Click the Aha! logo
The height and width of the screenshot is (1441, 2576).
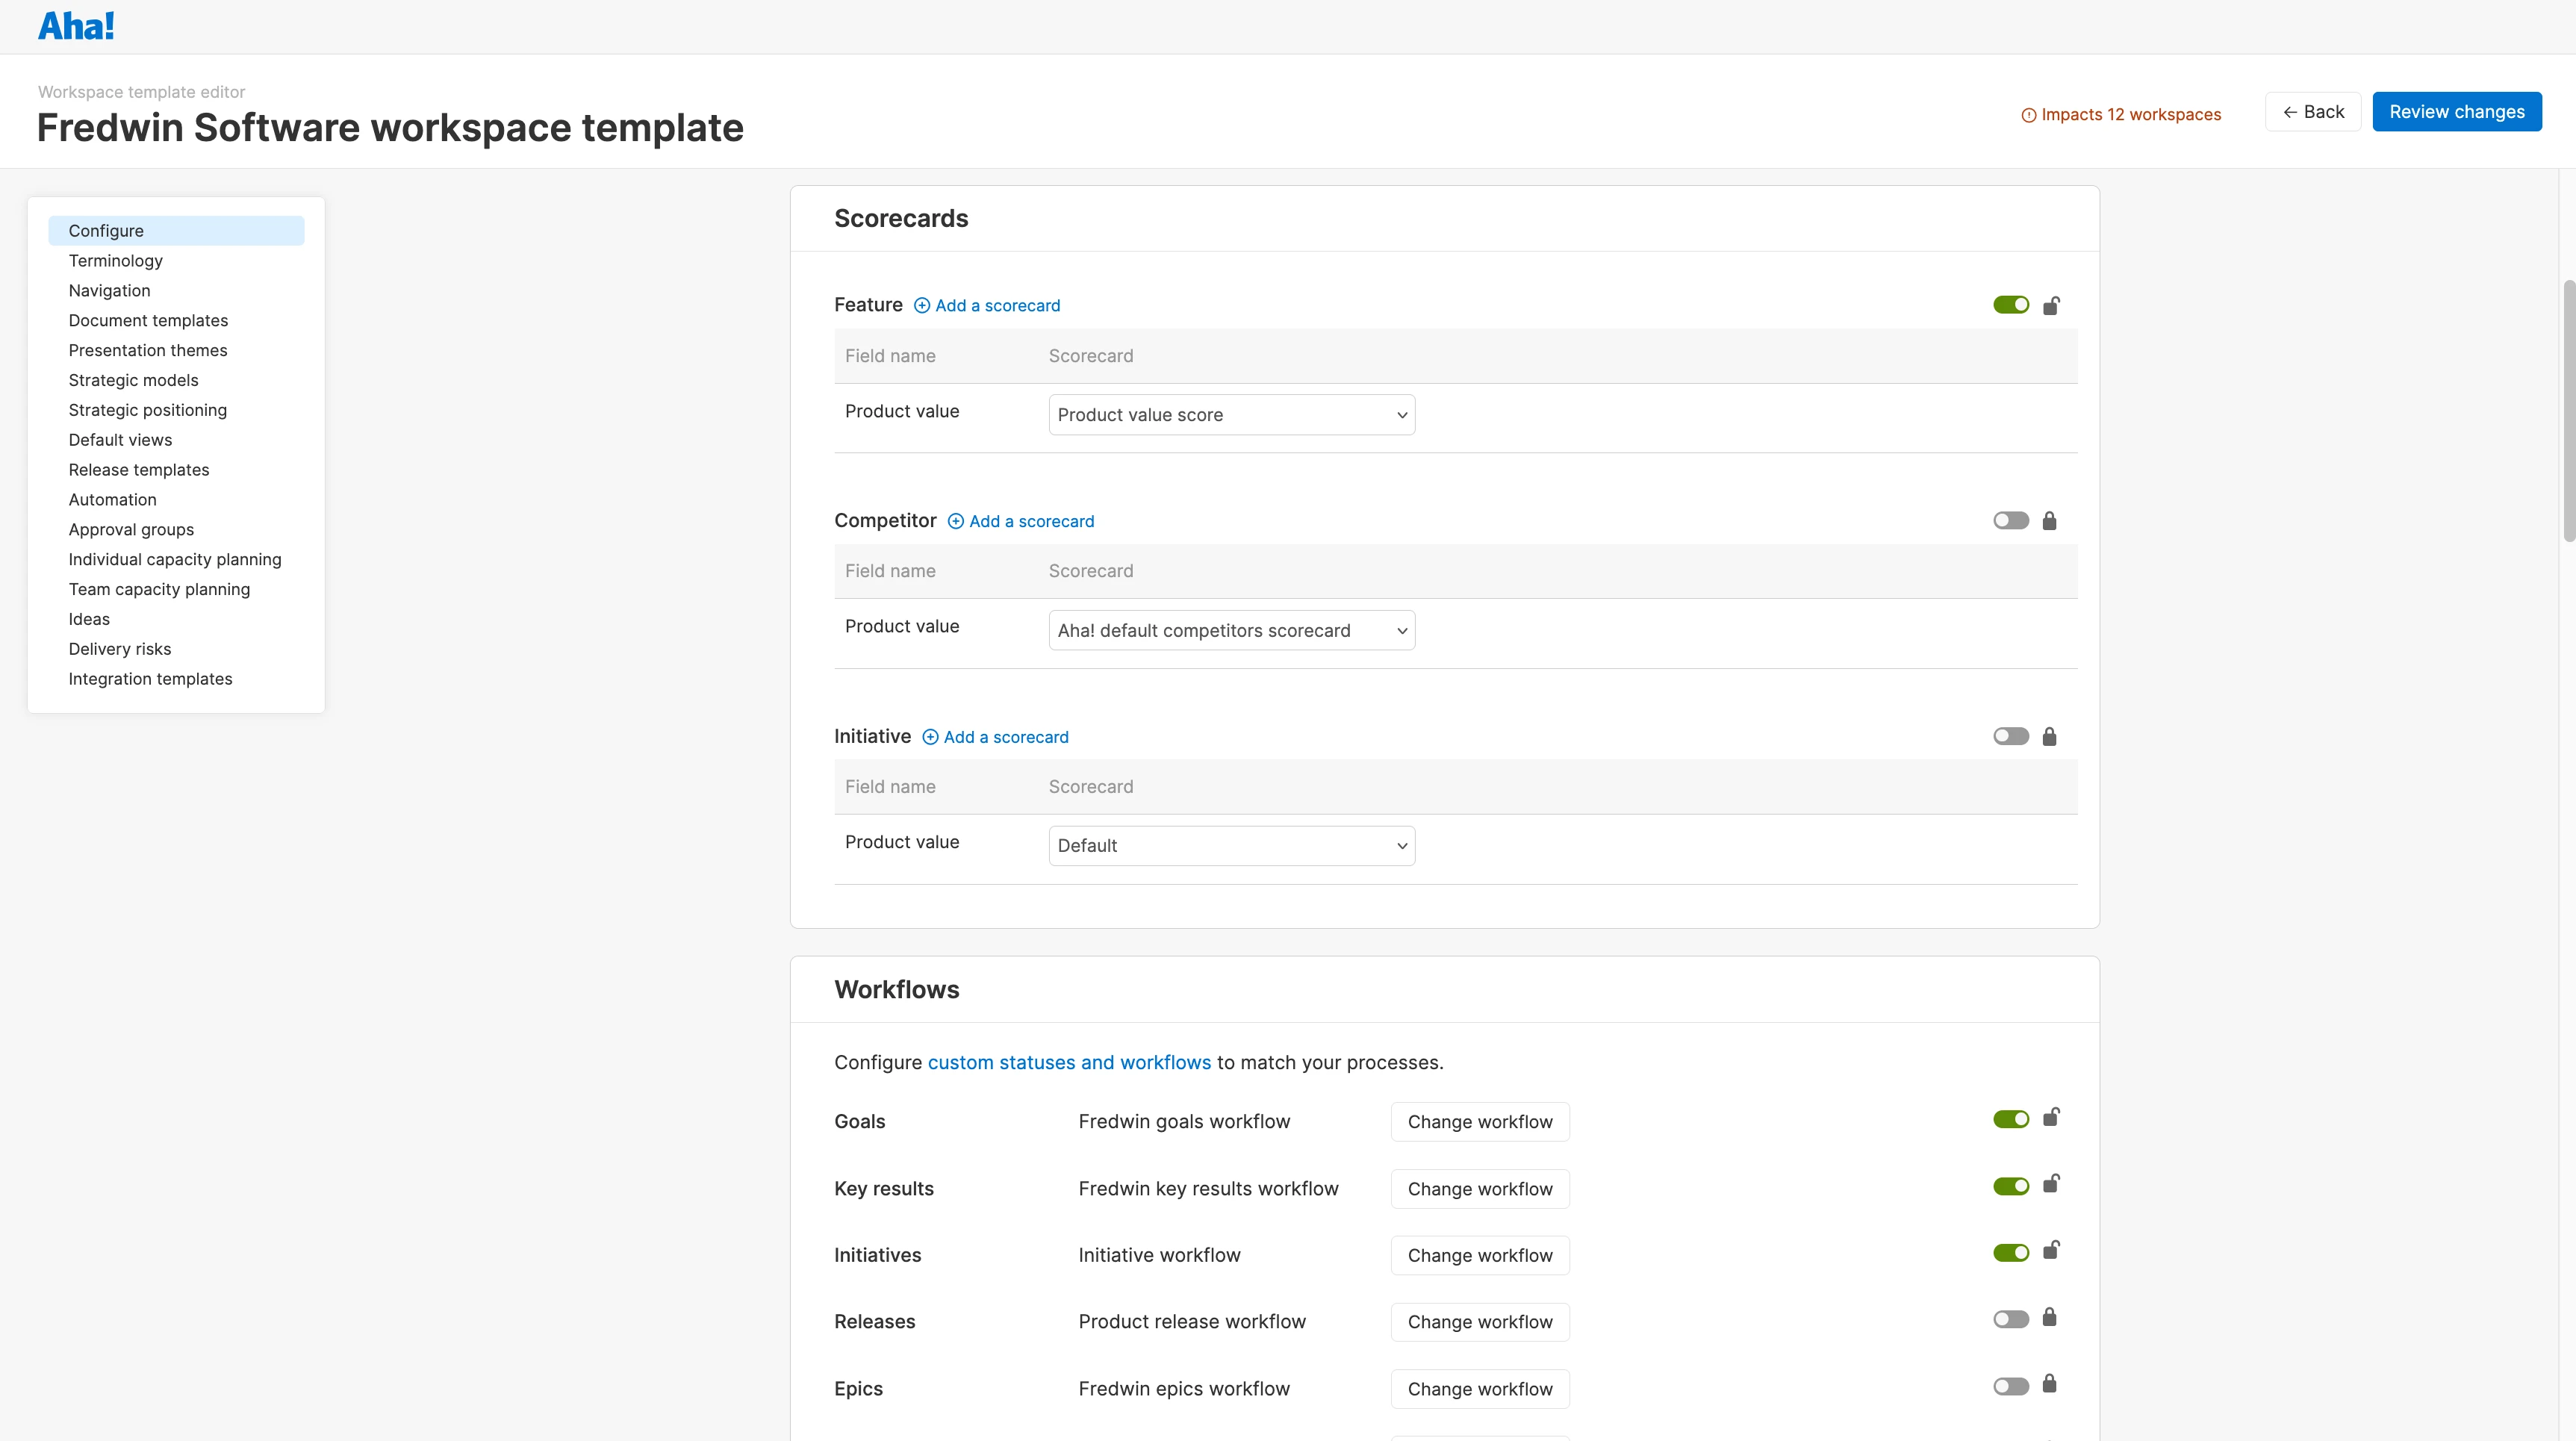click(76, 26)
